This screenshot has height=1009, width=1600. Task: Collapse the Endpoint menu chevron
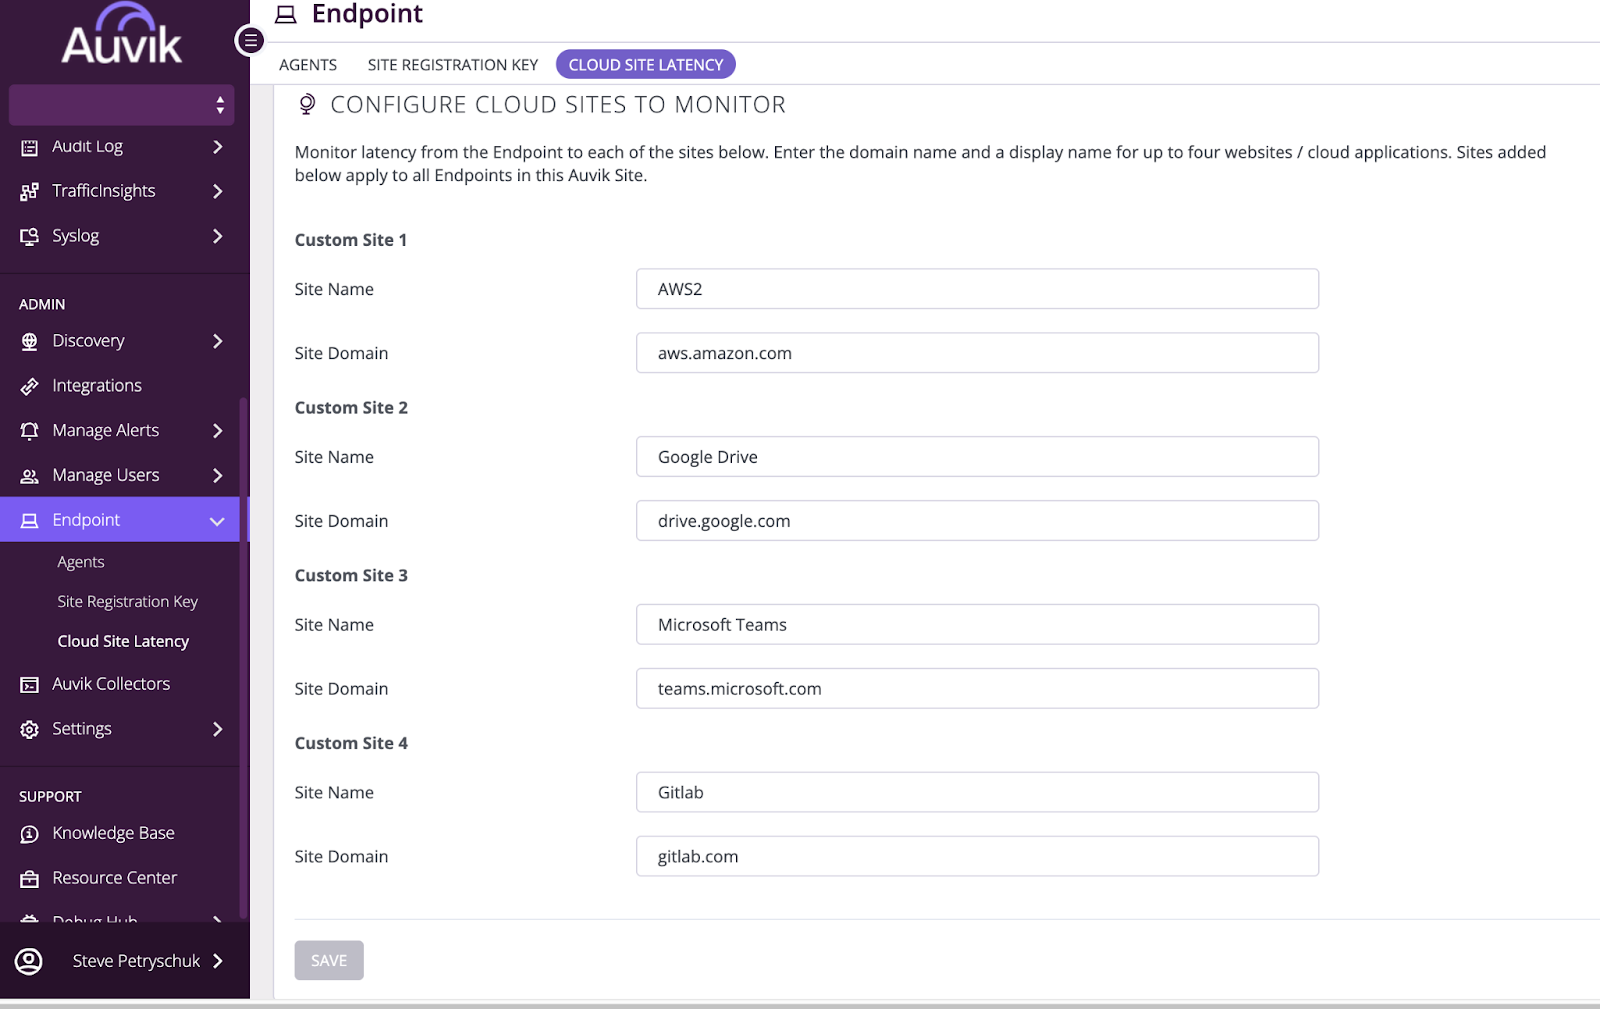(217, 521)
